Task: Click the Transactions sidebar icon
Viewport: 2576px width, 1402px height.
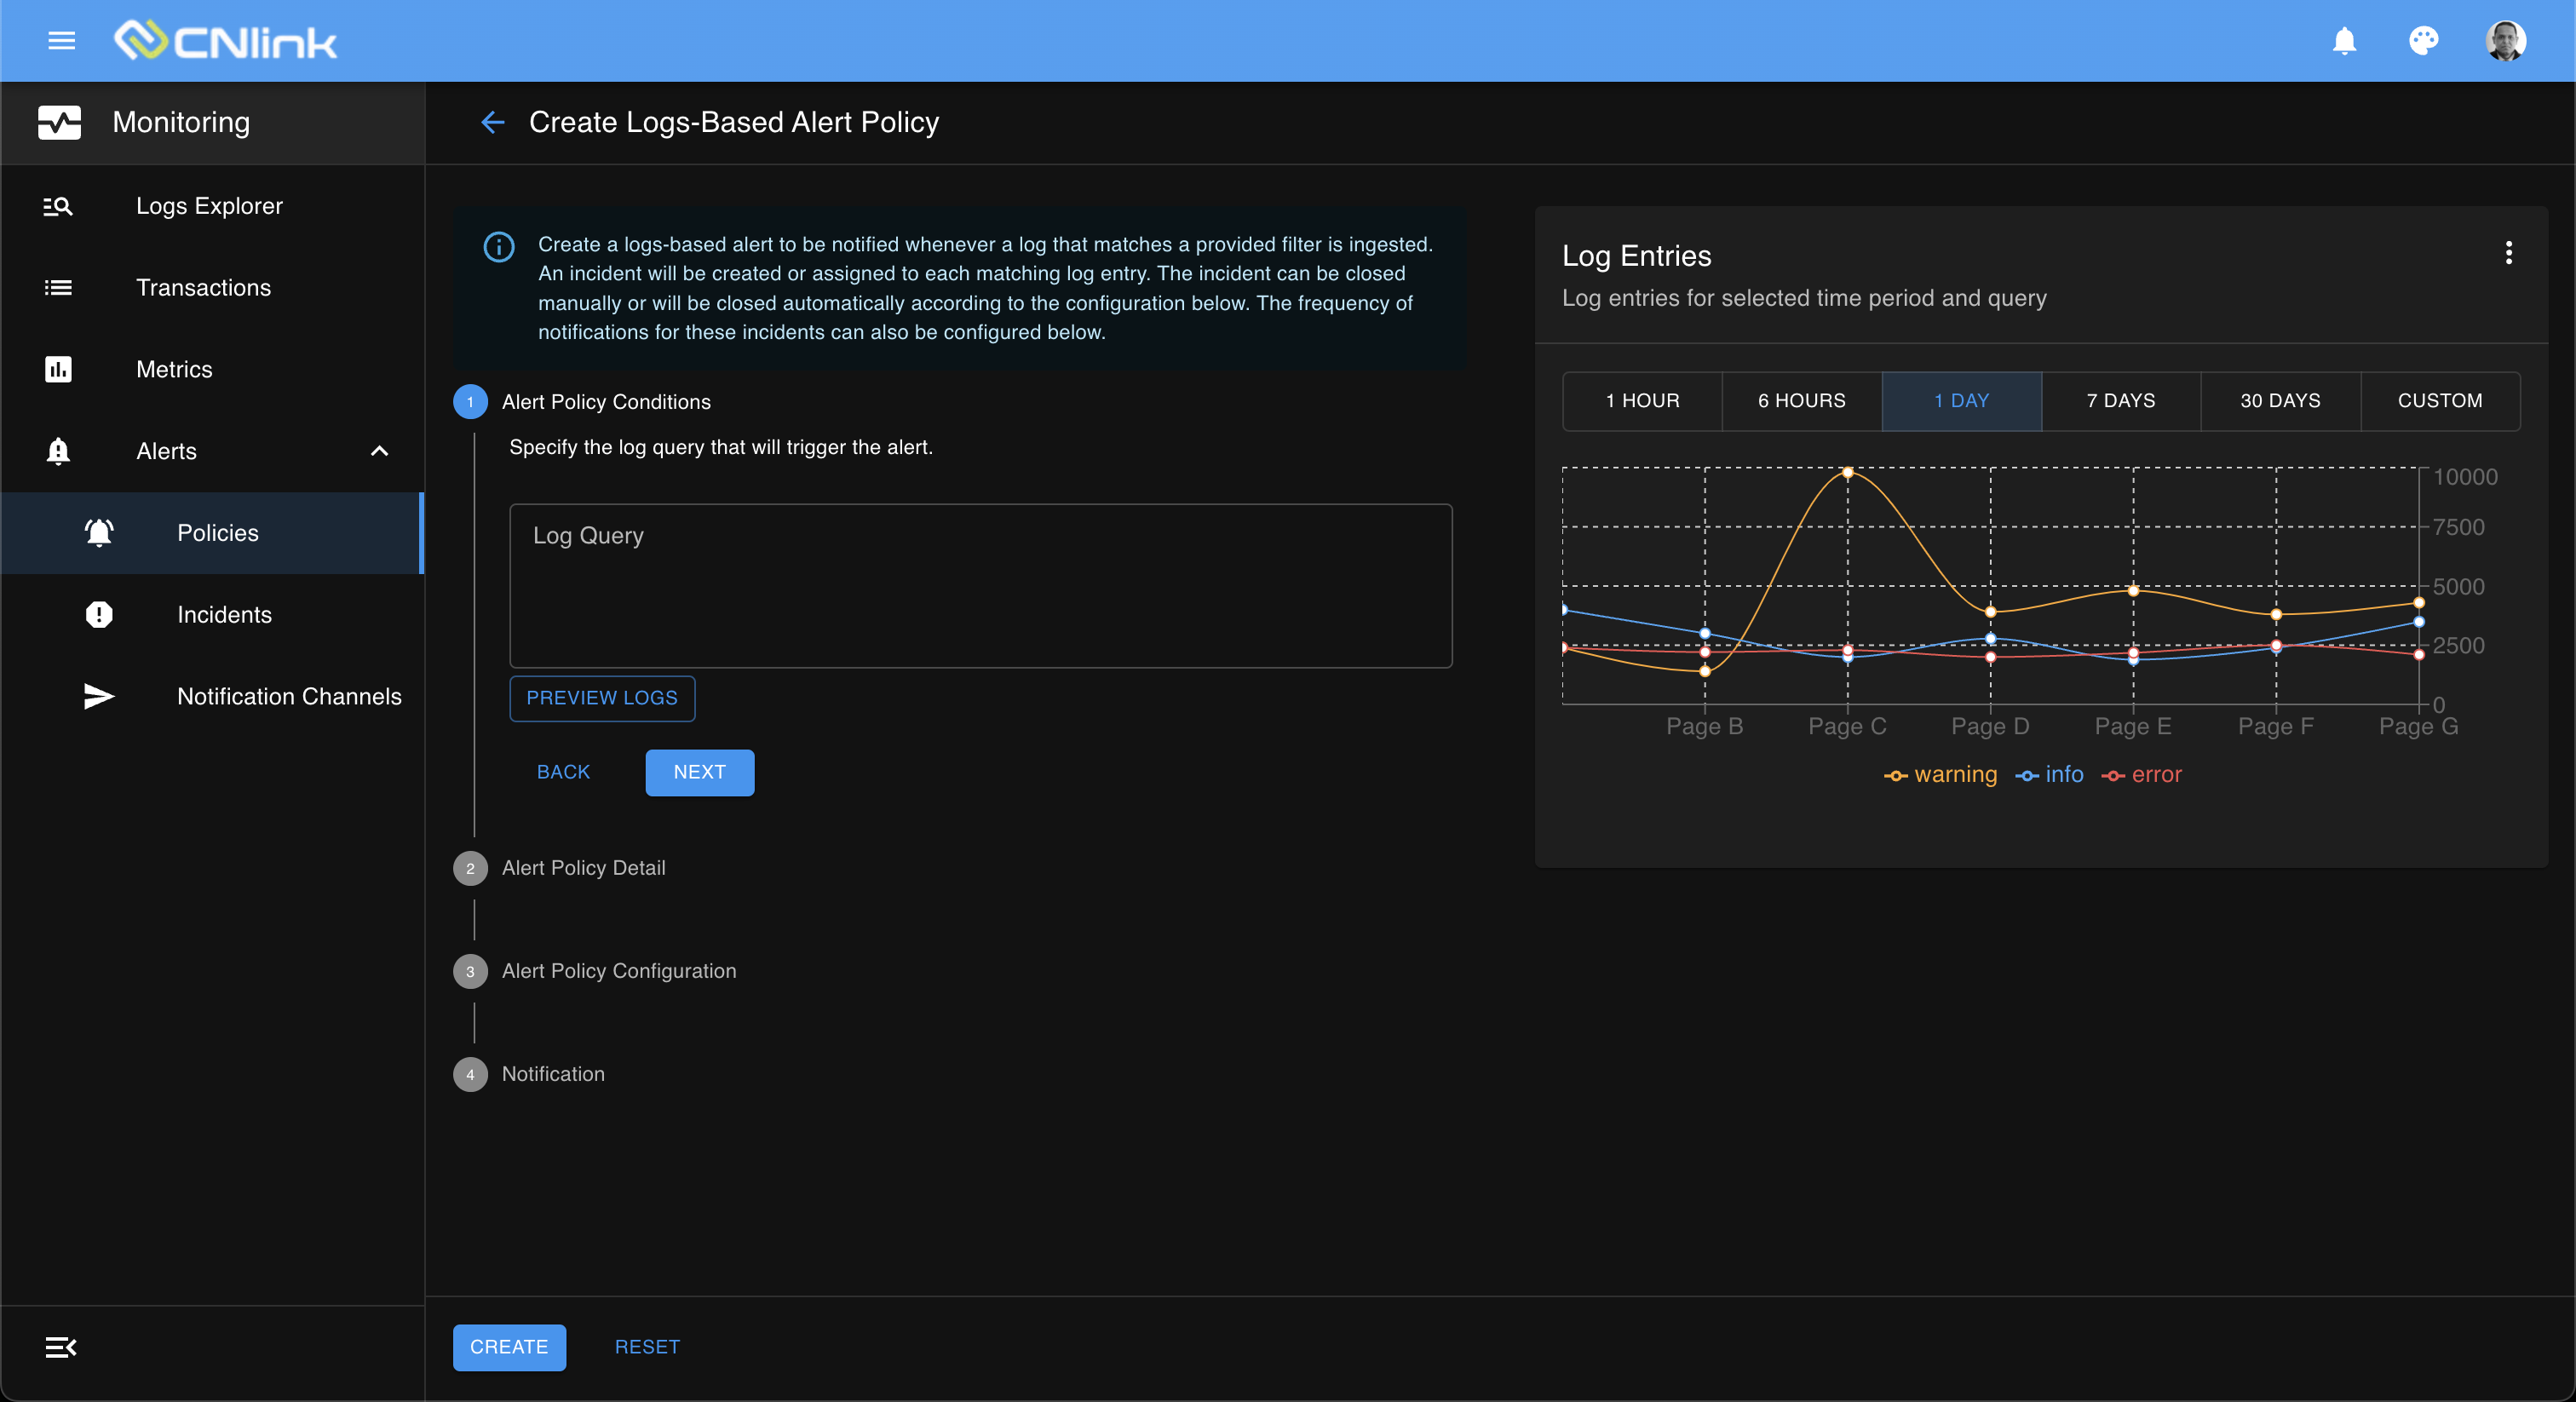Action: click(59, 286)
